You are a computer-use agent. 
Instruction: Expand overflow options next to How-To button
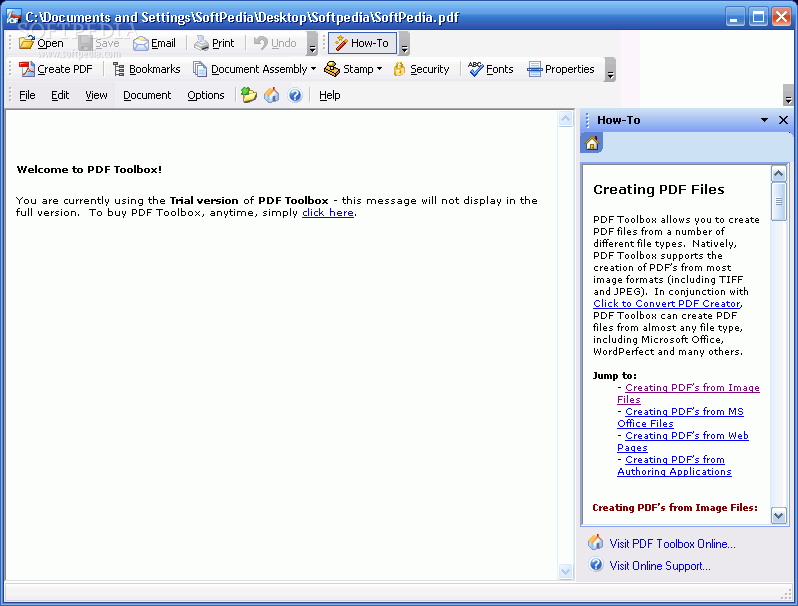click(405, 44)
